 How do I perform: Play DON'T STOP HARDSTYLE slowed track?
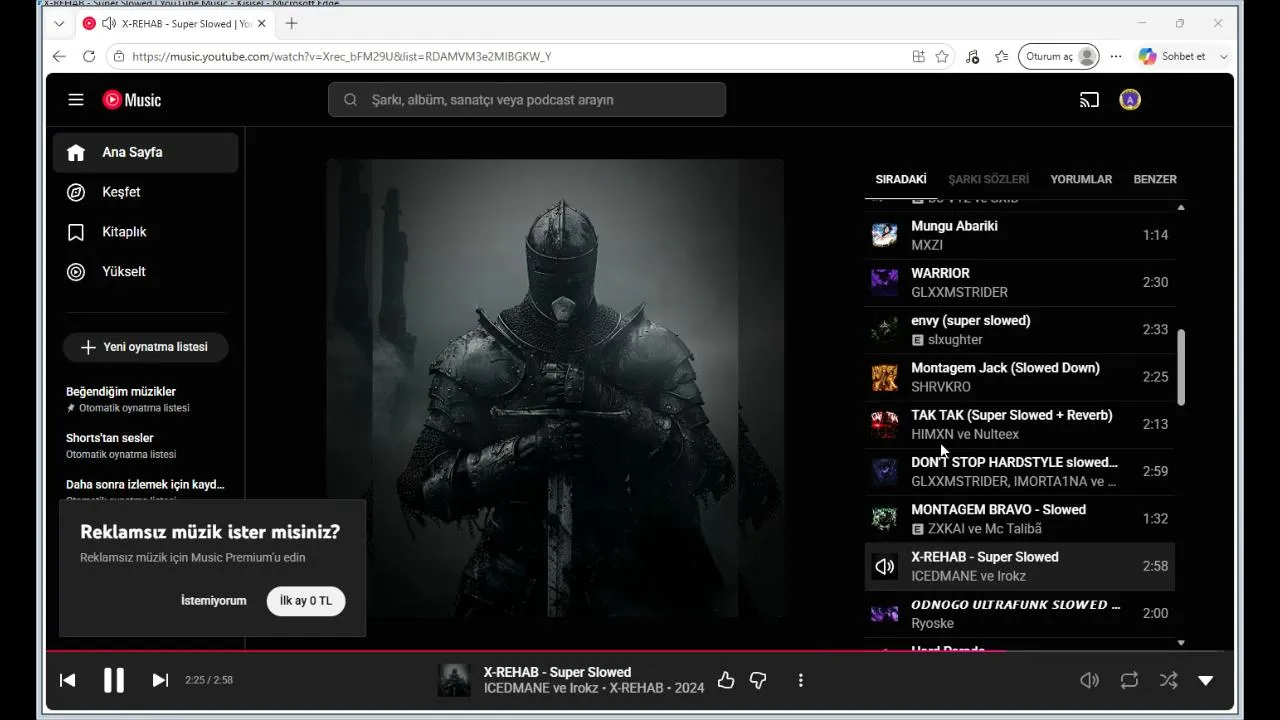[x=1020, y=471]
